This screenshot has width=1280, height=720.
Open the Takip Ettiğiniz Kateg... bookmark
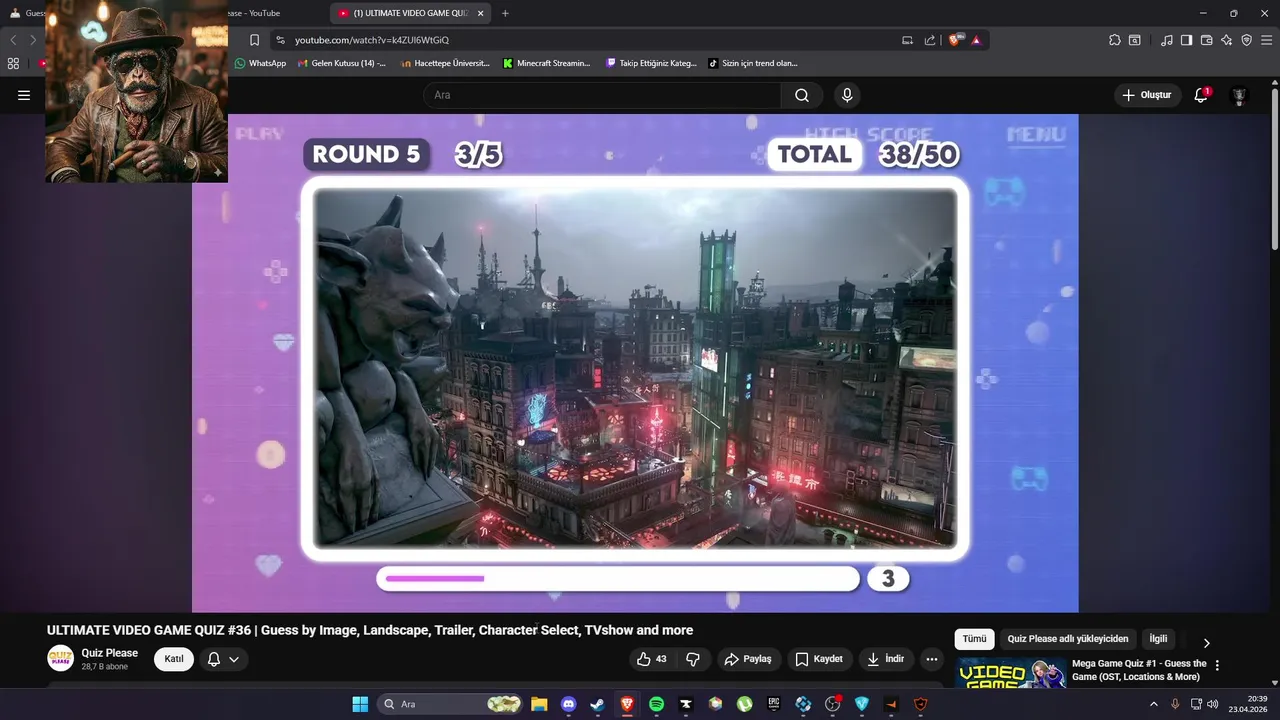(651, 63)
